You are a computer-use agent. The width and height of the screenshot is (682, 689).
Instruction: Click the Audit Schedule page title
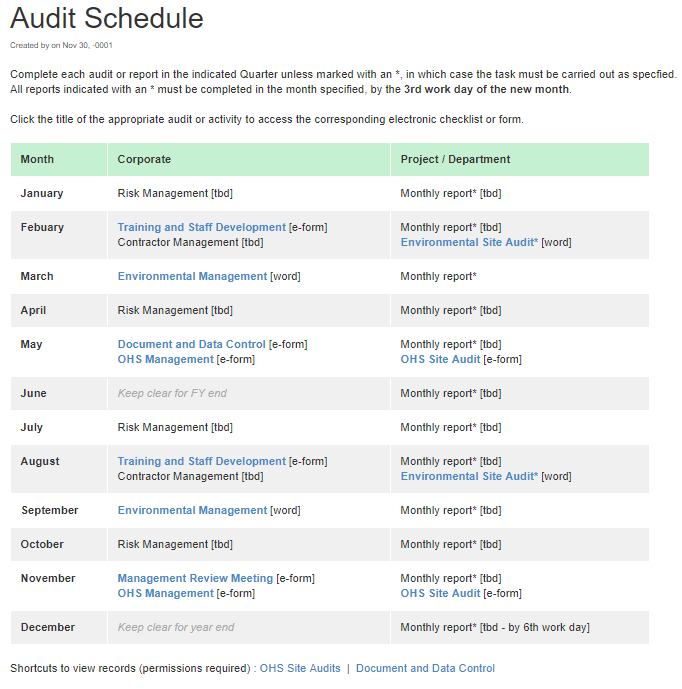tap(107, 18)
